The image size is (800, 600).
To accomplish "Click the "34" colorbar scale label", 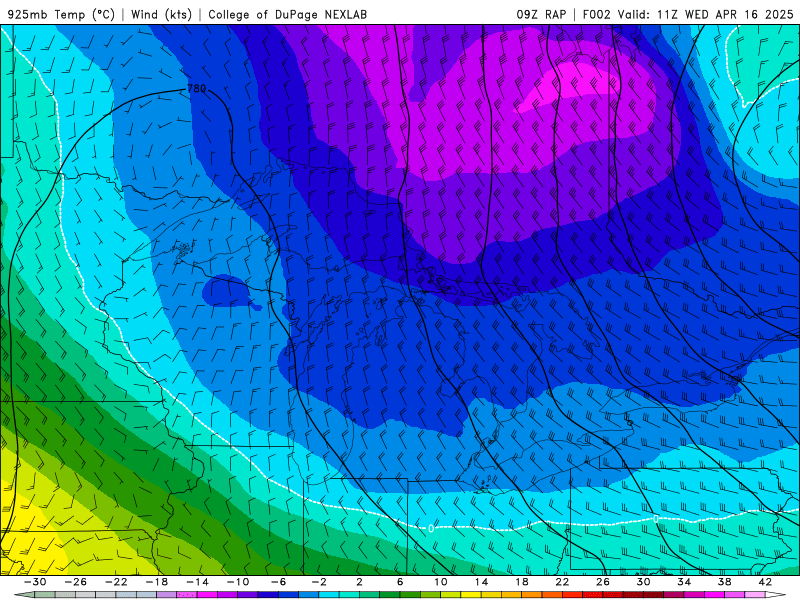I will tap(684, 582).
